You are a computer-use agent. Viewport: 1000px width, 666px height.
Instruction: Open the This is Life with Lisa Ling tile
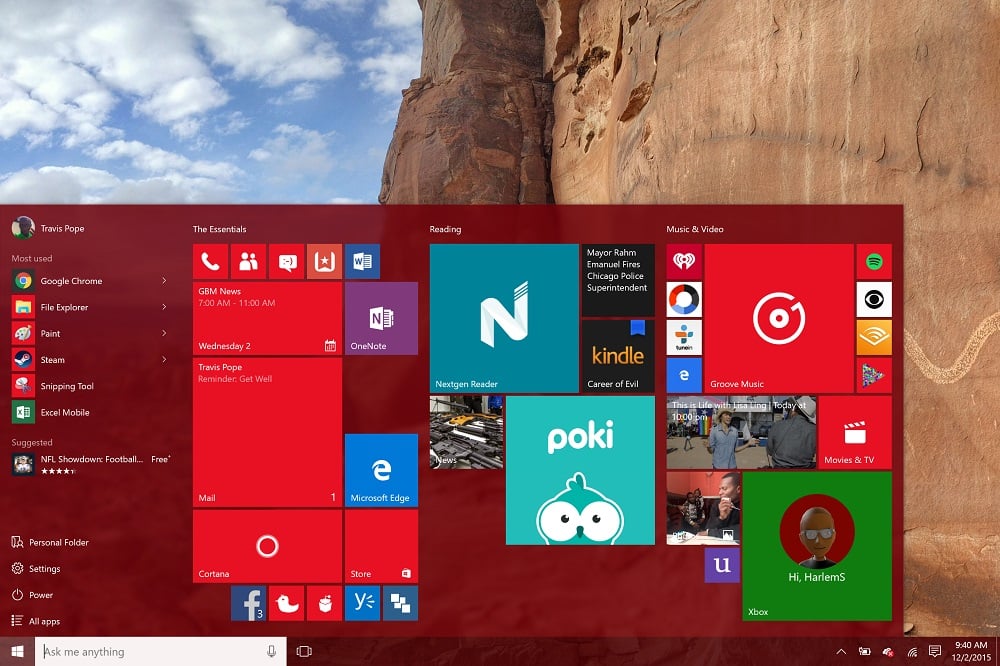741,432
